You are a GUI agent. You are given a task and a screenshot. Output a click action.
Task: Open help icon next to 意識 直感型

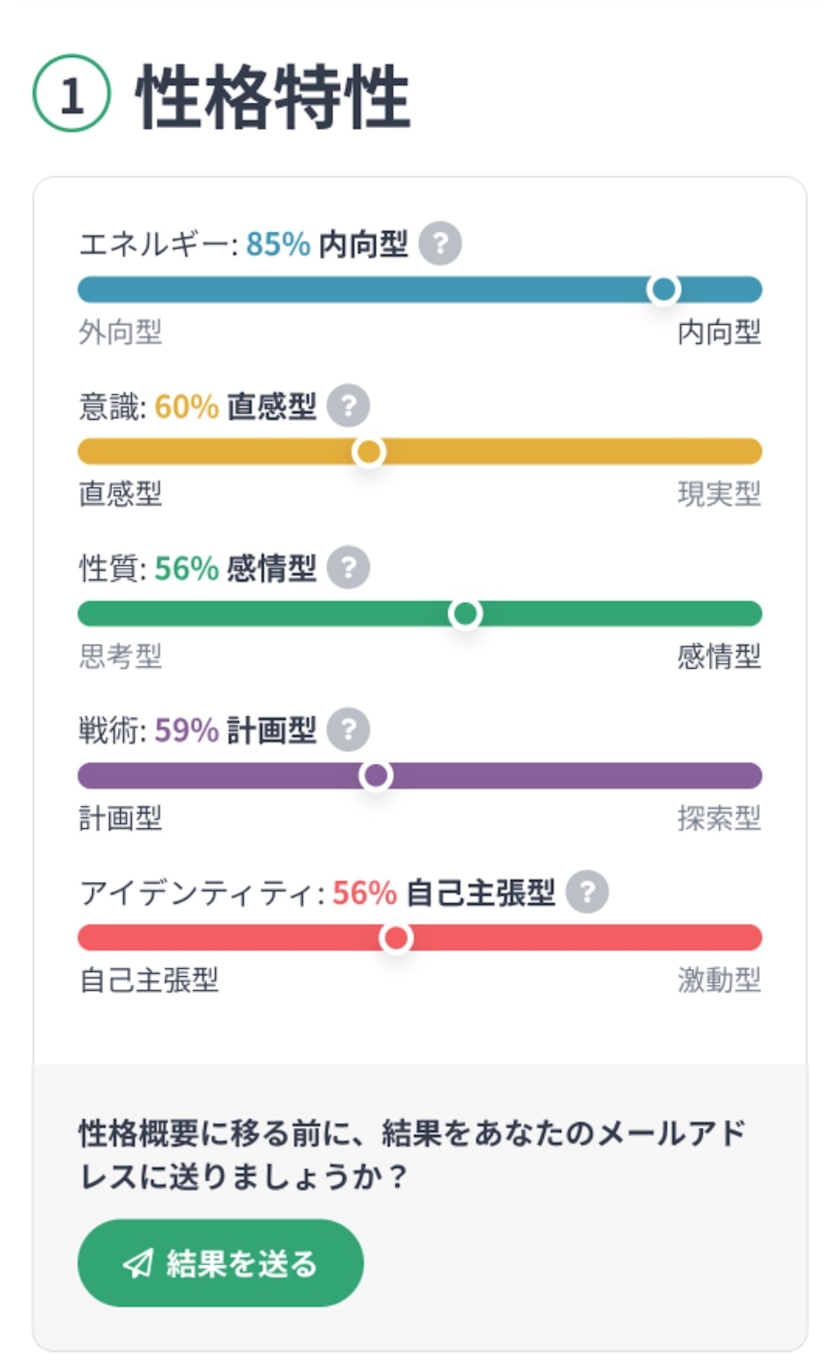click(348, 406)
